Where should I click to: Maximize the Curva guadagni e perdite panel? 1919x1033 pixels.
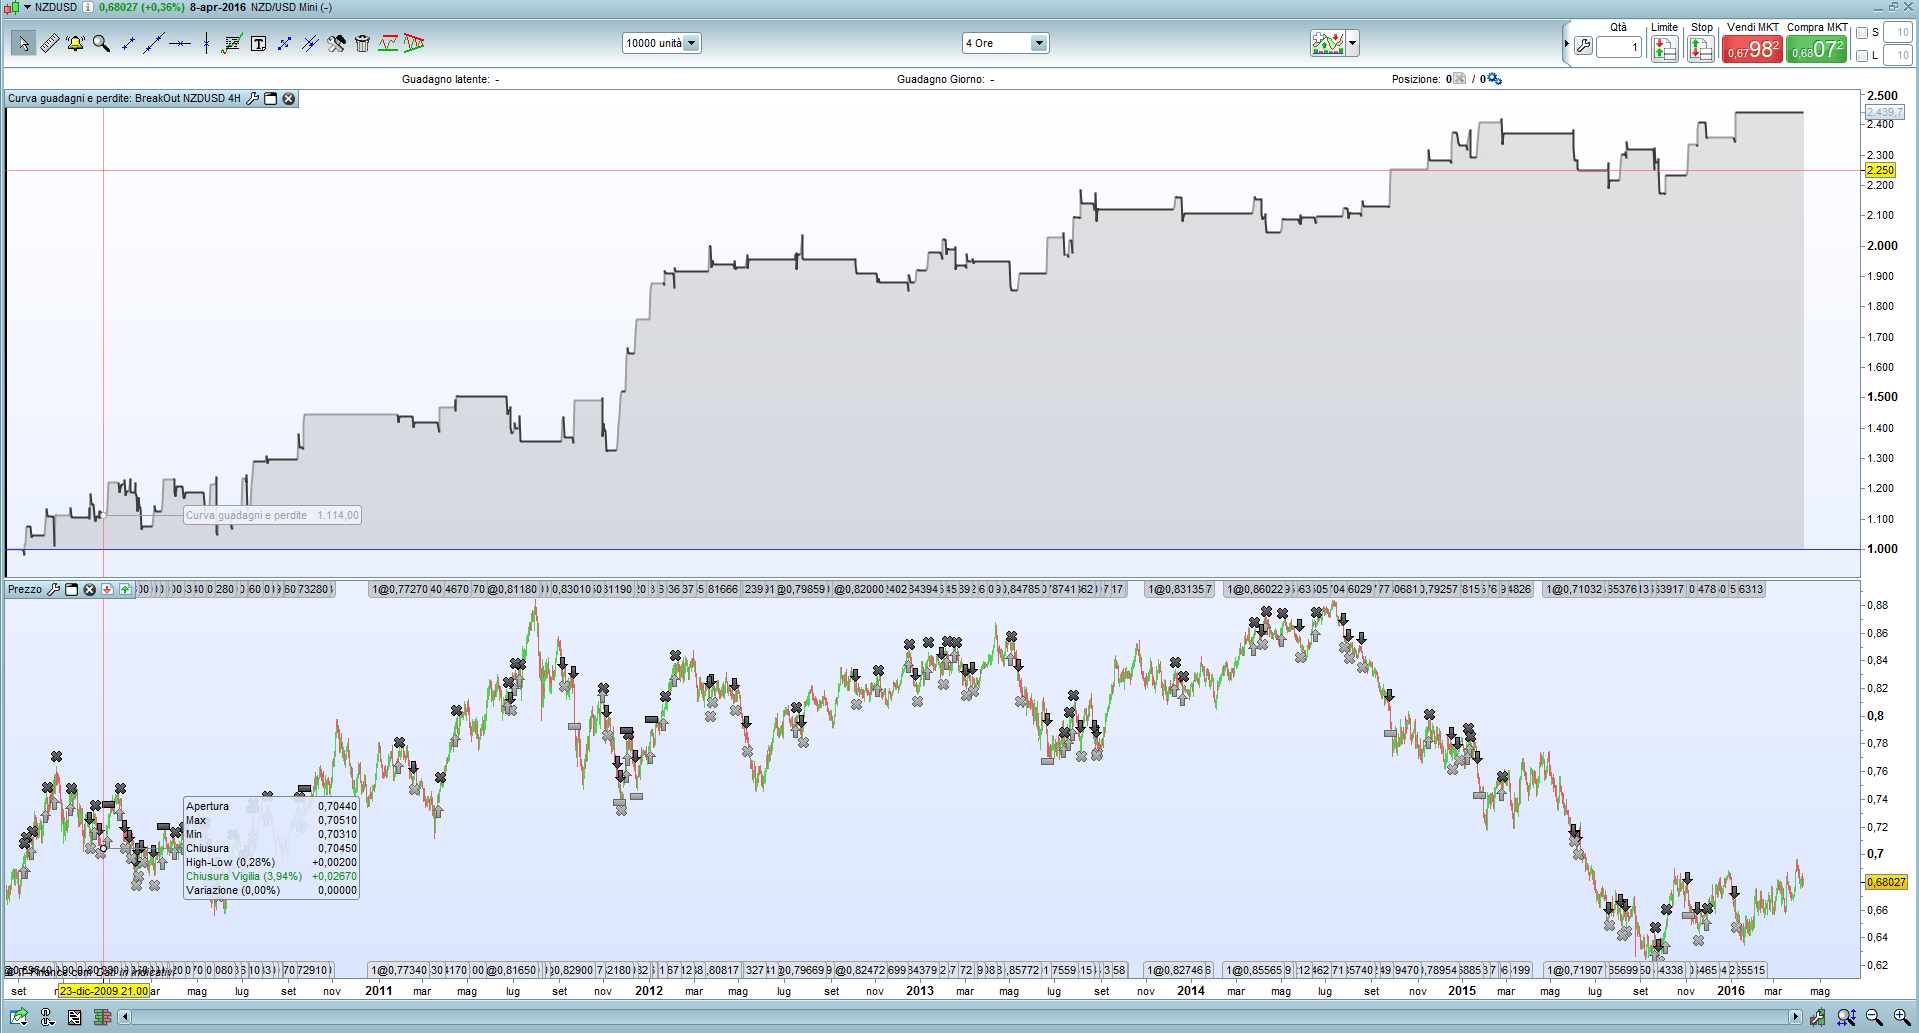(x=270, y=98)
